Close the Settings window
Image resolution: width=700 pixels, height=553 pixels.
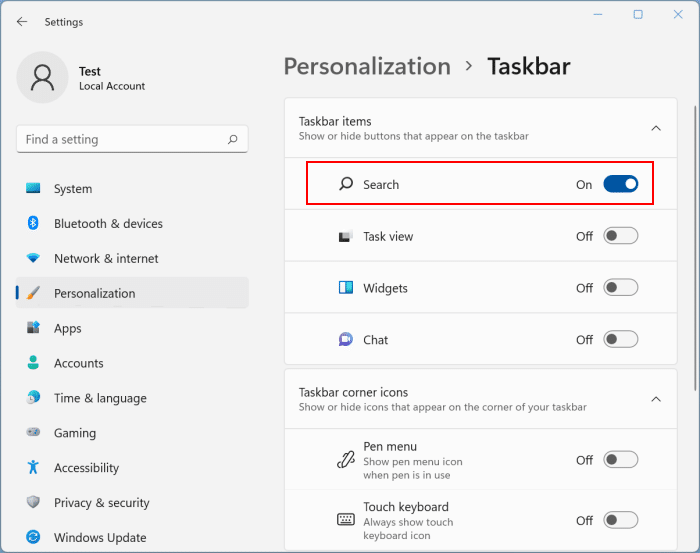point(678,14)
